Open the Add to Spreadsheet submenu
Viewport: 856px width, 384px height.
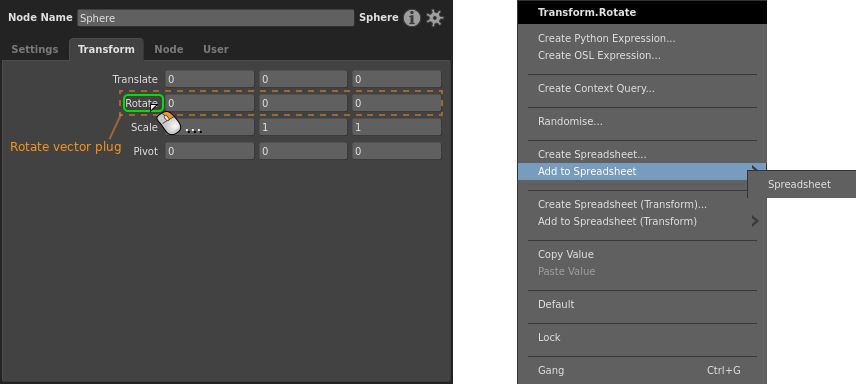pos(642,172)
